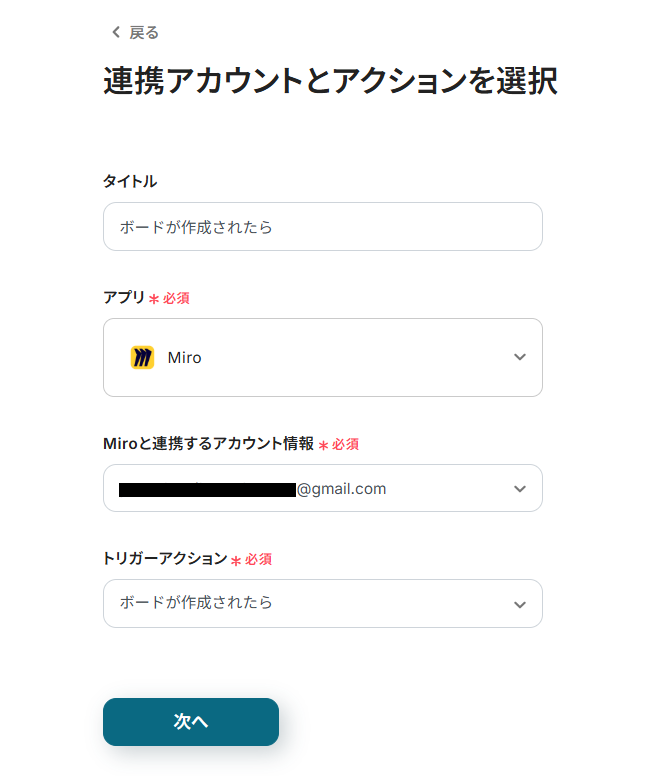Open the アプリ dropdown showing Miro
Image resolution: width=645 pixels, height=776 pixels.
pos(322,357)
